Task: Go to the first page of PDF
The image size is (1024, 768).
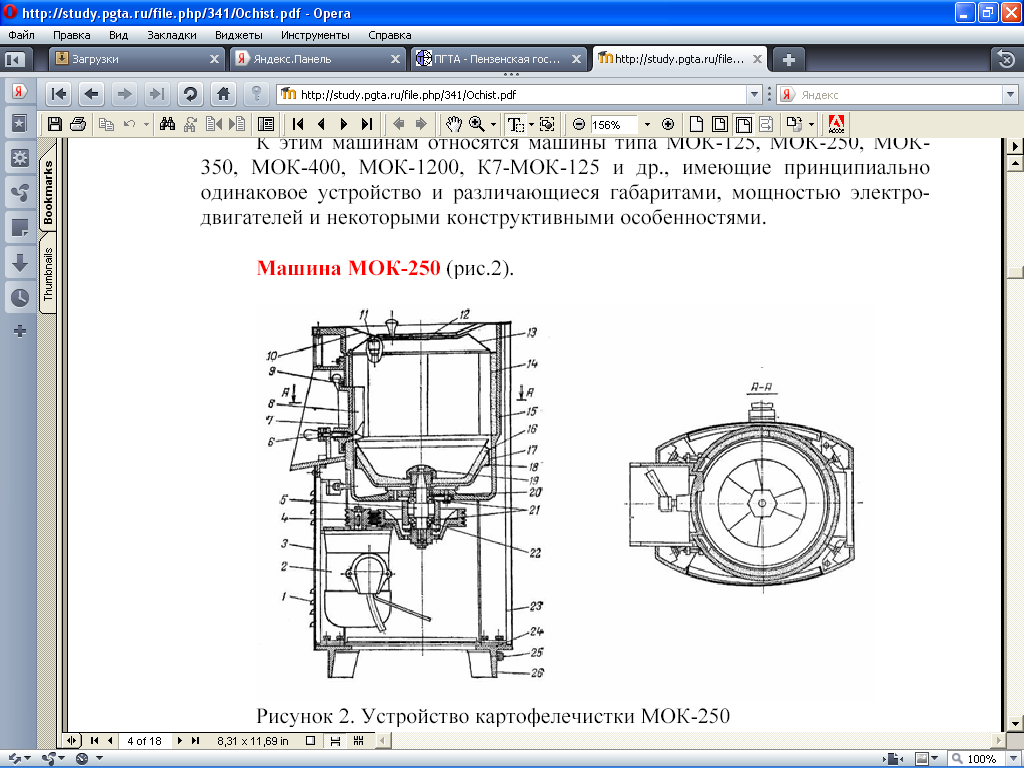Action: [x=297, y=124]
